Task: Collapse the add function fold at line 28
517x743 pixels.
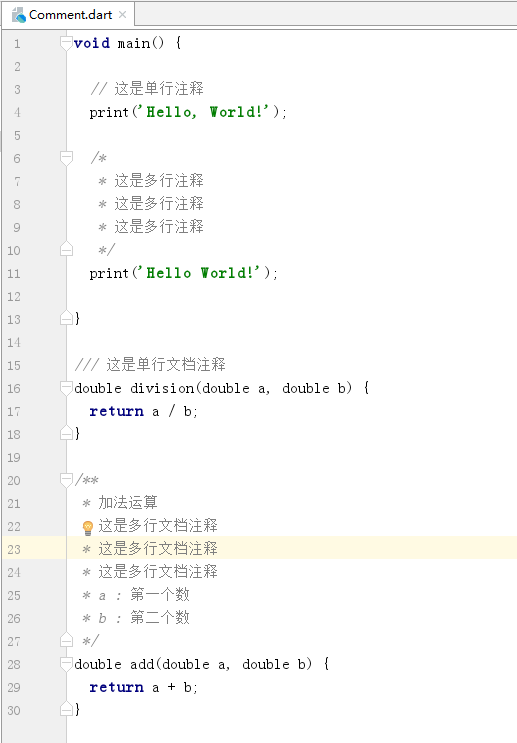Action: (x=66, y=664)
